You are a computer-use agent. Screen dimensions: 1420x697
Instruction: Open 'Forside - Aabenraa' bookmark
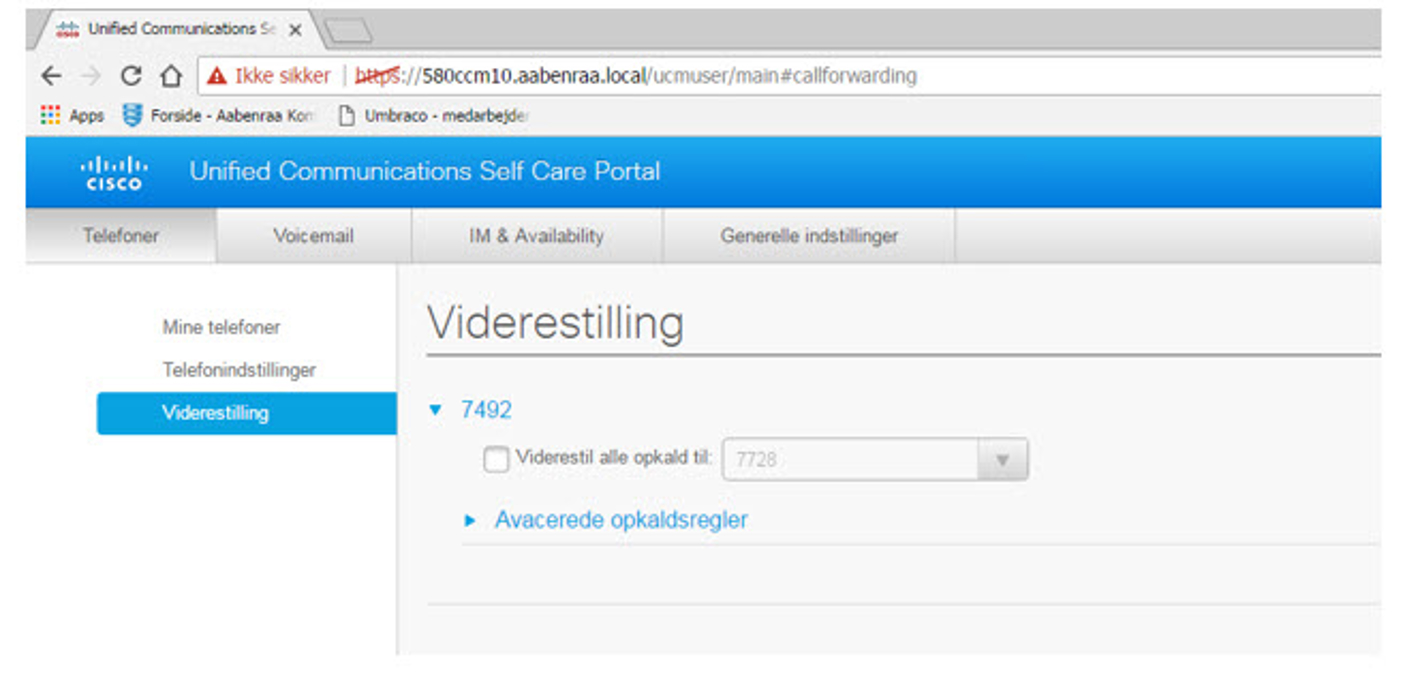220,116
